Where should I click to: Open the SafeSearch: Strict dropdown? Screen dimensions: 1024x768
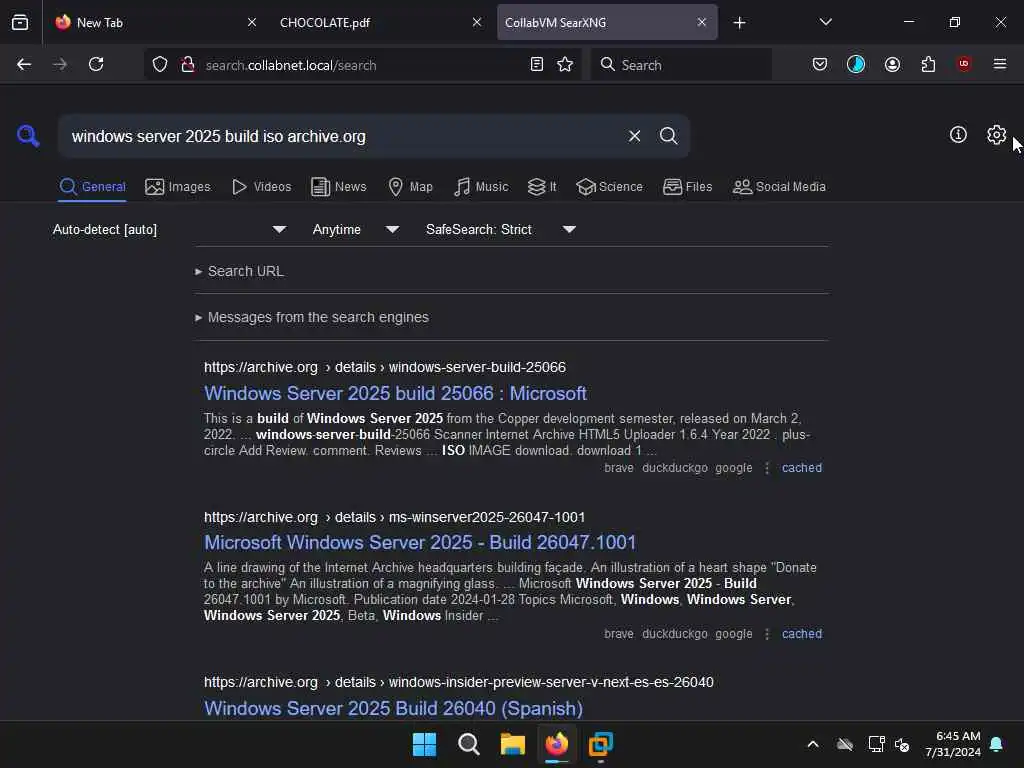click(x=500, y=229)
